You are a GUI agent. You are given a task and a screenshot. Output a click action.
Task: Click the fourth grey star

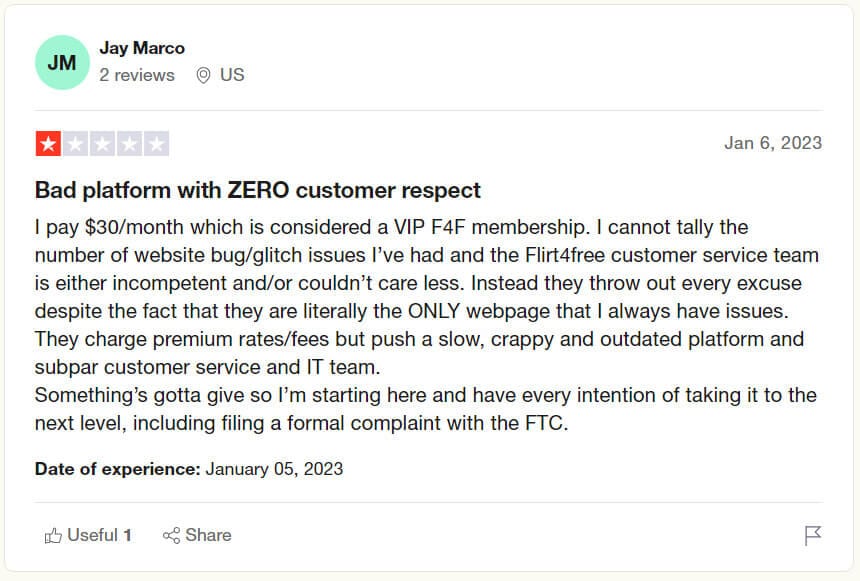pyautogui.click(x=129, y=144)
